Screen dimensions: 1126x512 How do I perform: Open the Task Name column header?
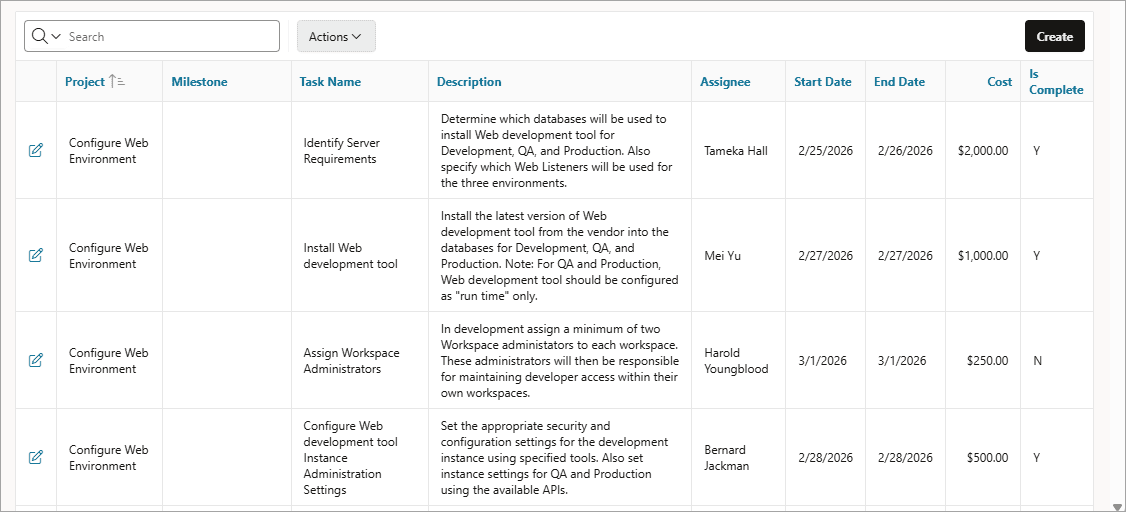[330, 82]
